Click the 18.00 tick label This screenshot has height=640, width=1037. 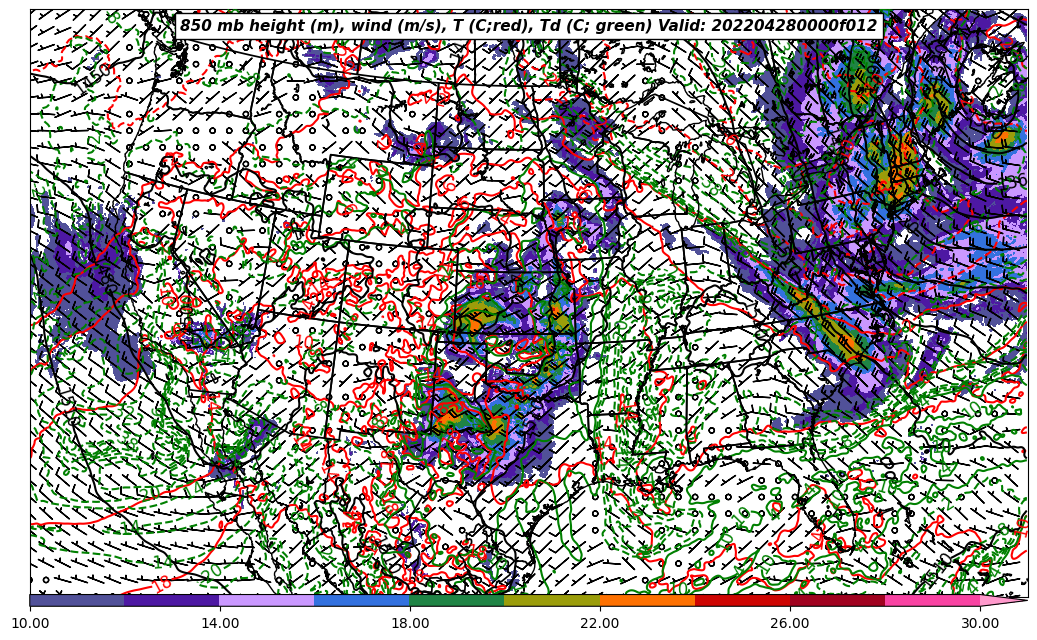point(410,623)
